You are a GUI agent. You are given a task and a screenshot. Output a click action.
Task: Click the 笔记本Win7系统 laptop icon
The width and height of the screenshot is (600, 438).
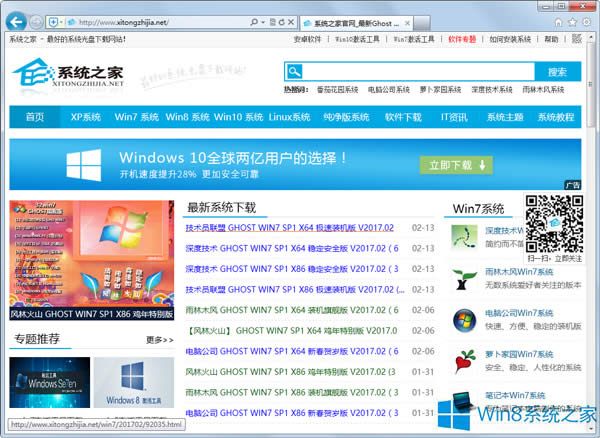click(462, 401)
